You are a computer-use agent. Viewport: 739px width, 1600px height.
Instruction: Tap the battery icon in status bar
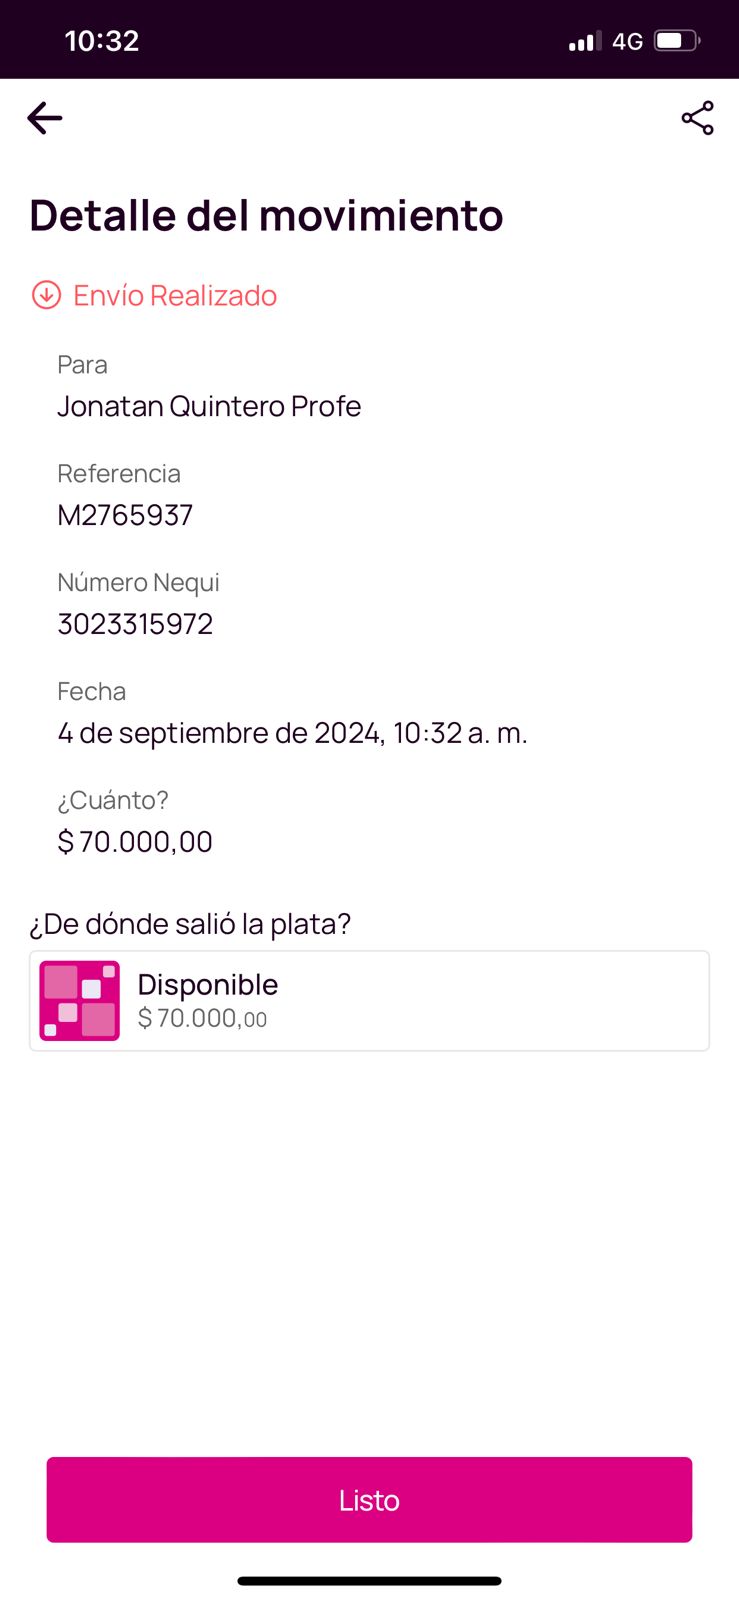pyautogui.click(x=677, y=41)
